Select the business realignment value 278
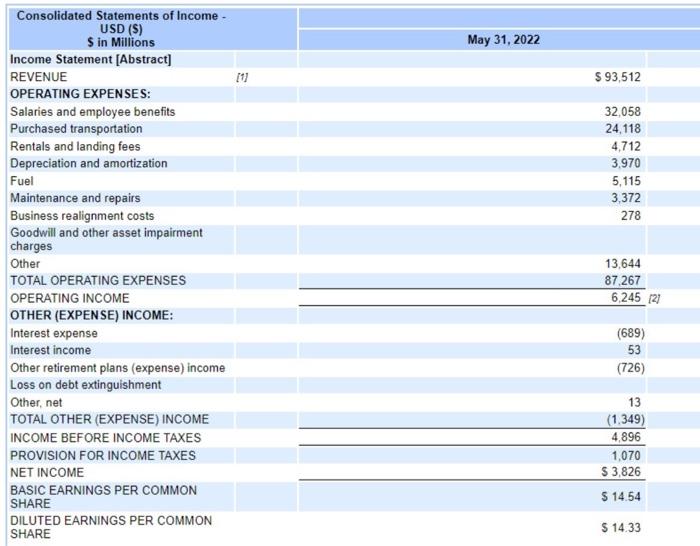The image size is (700, 546). click(x=631, y=216)
